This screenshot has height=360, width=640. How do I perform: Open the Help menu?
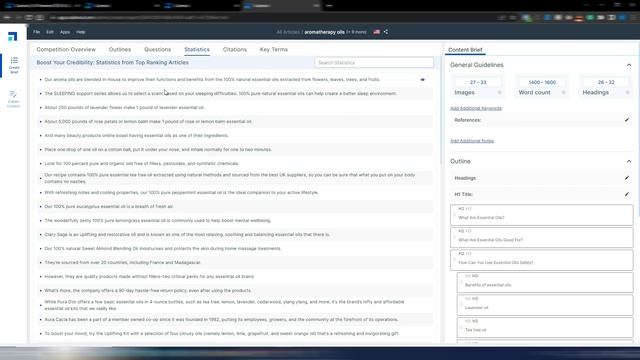click(x=81, y=32)
